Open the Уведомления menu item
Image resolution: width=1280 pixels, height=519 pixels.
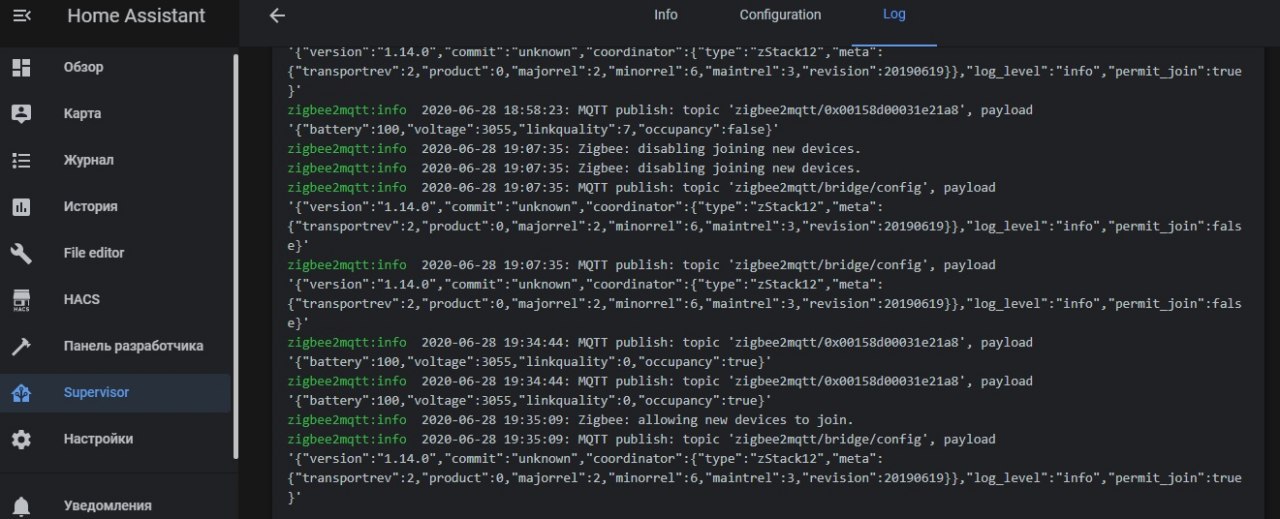pyautogui.click(x=115, y=505)
